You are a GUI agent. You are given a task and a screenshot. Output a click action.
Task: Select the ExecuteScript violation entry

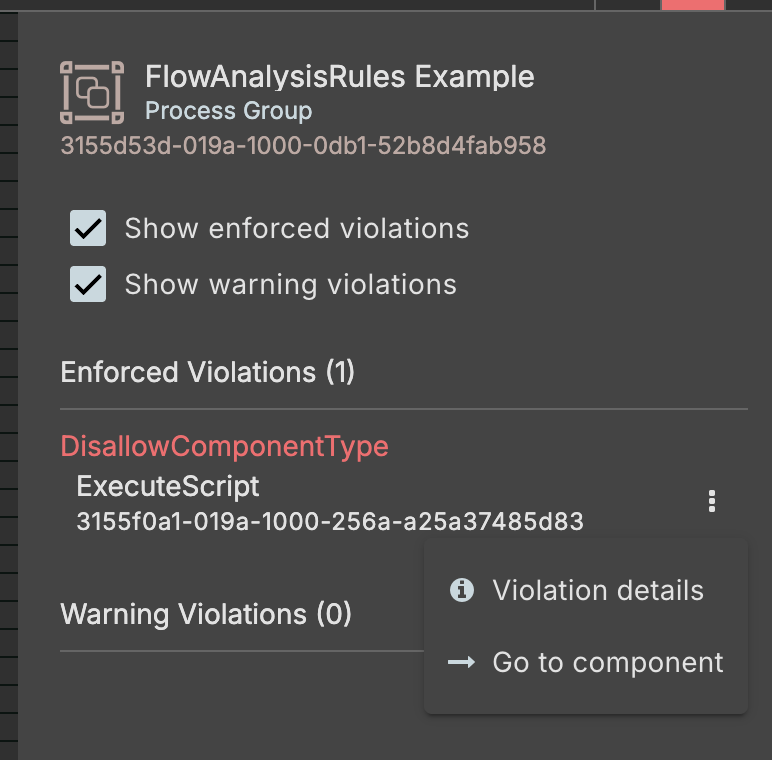pos(168,487)
